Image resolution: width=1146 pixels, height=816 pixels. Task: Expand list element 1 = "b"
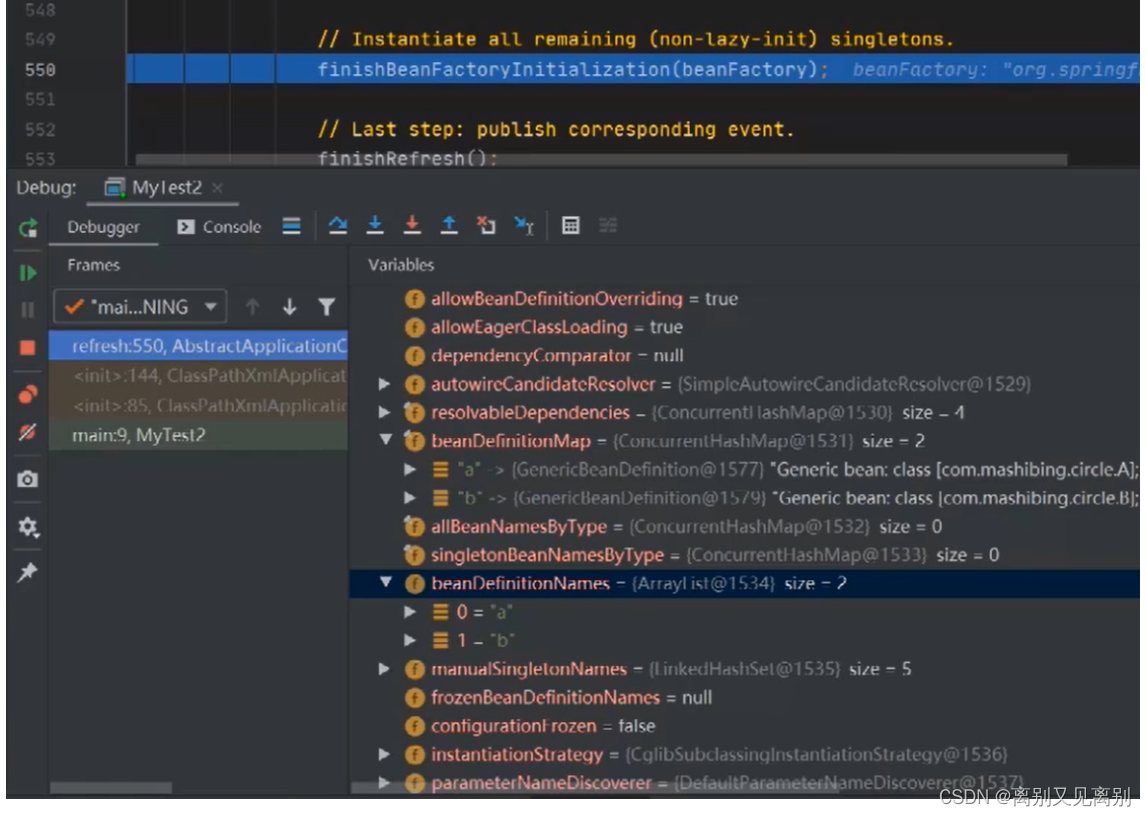410,641
